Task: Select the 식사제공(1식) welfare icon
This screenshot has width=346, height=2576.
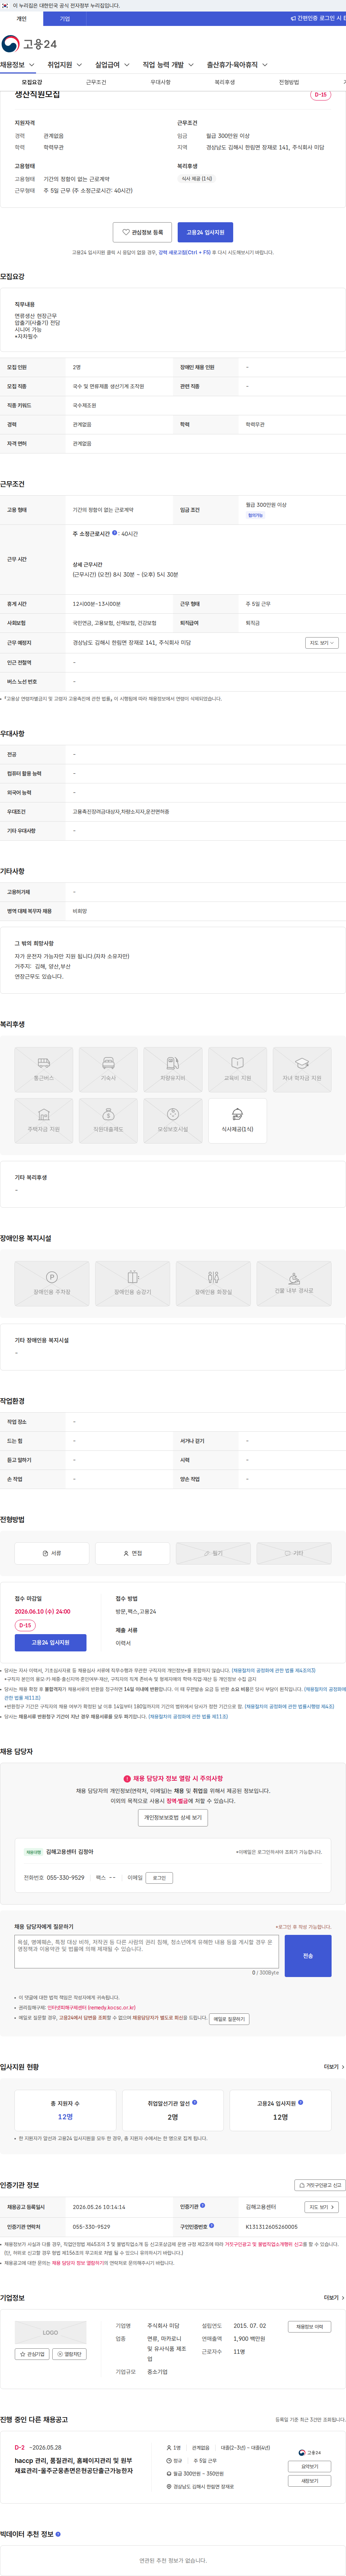Action: (237, 1120)
